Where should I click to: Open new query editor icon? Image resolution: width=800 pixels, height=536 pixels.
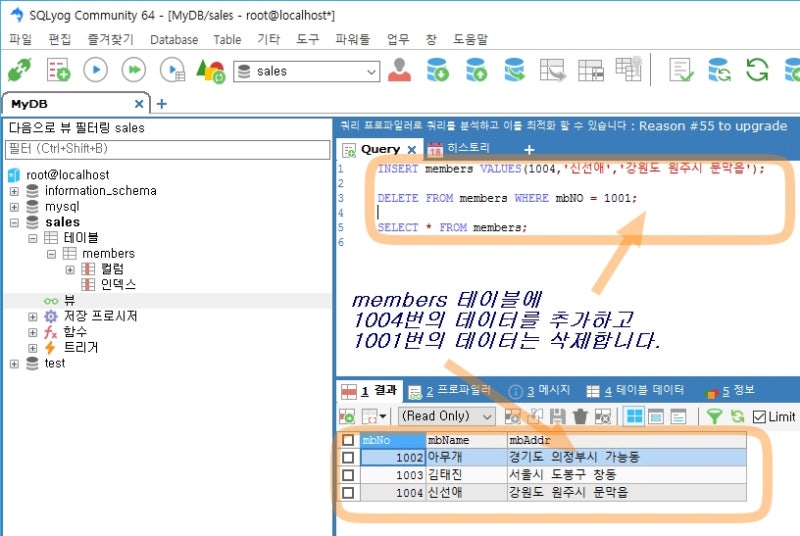(58, 70)
